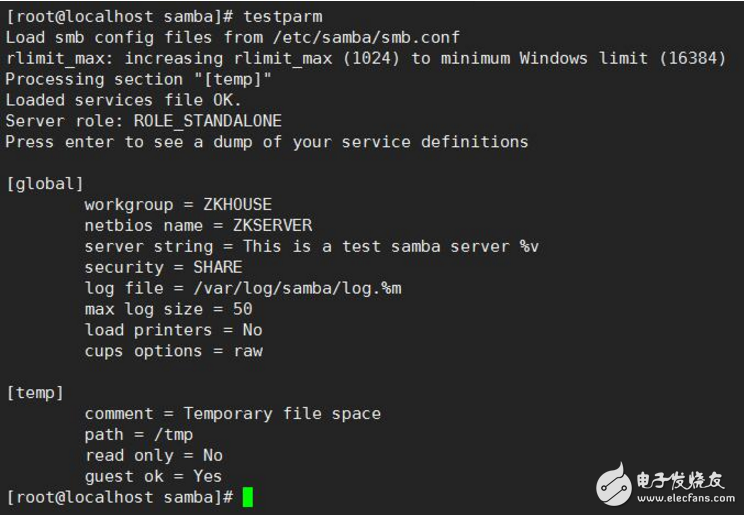
Task: Click the guest ok = Yes line
Action: [153, 476]
